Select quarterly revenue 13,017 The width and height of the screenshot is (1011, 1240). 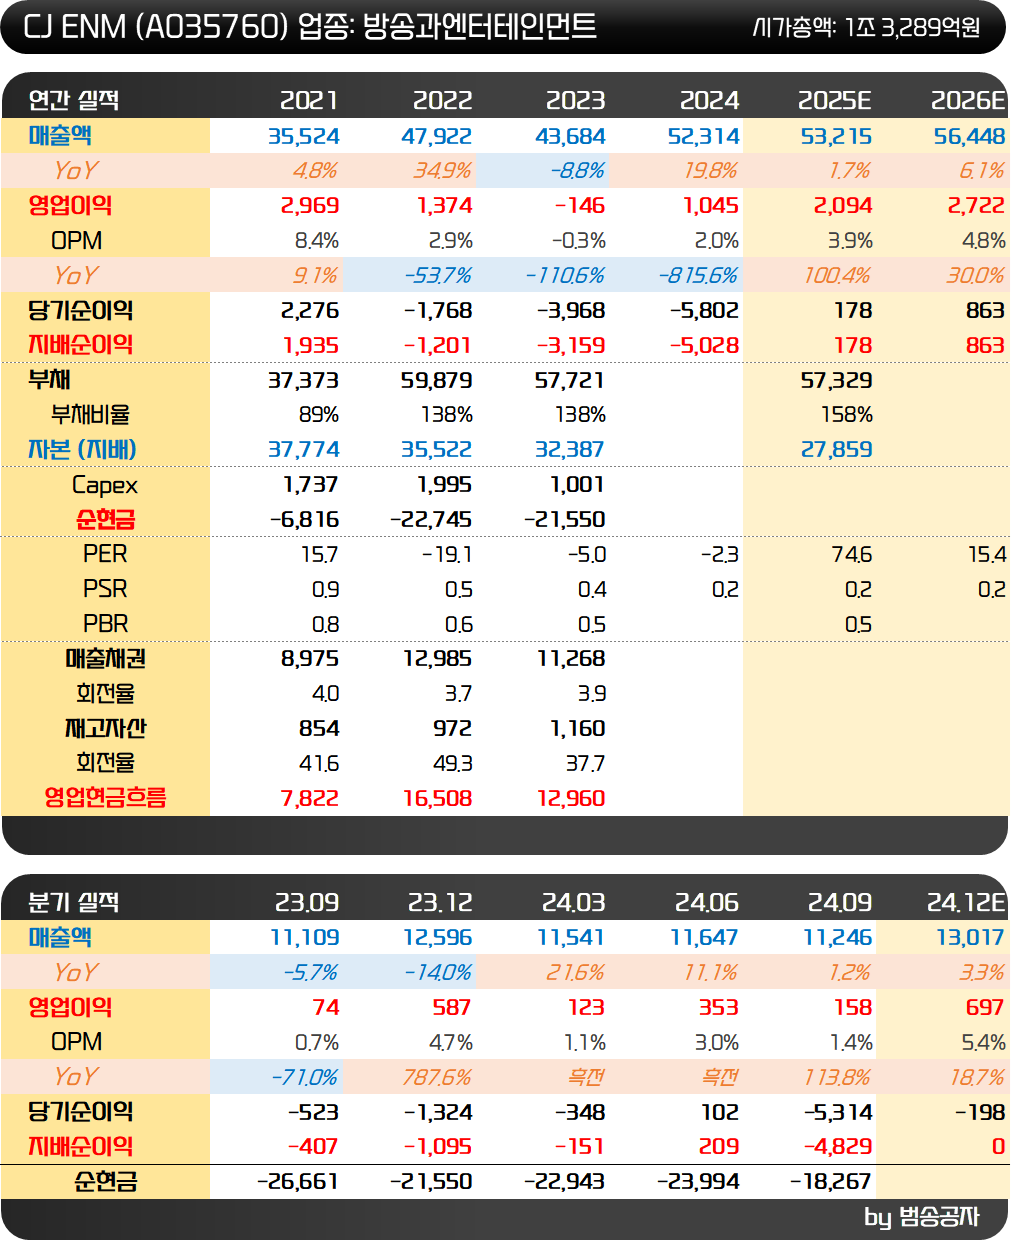click(971, 938)
